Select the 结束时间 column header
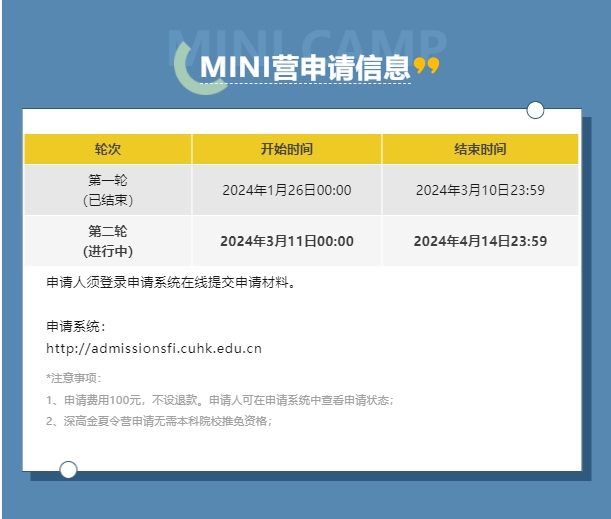 [480, 149]
